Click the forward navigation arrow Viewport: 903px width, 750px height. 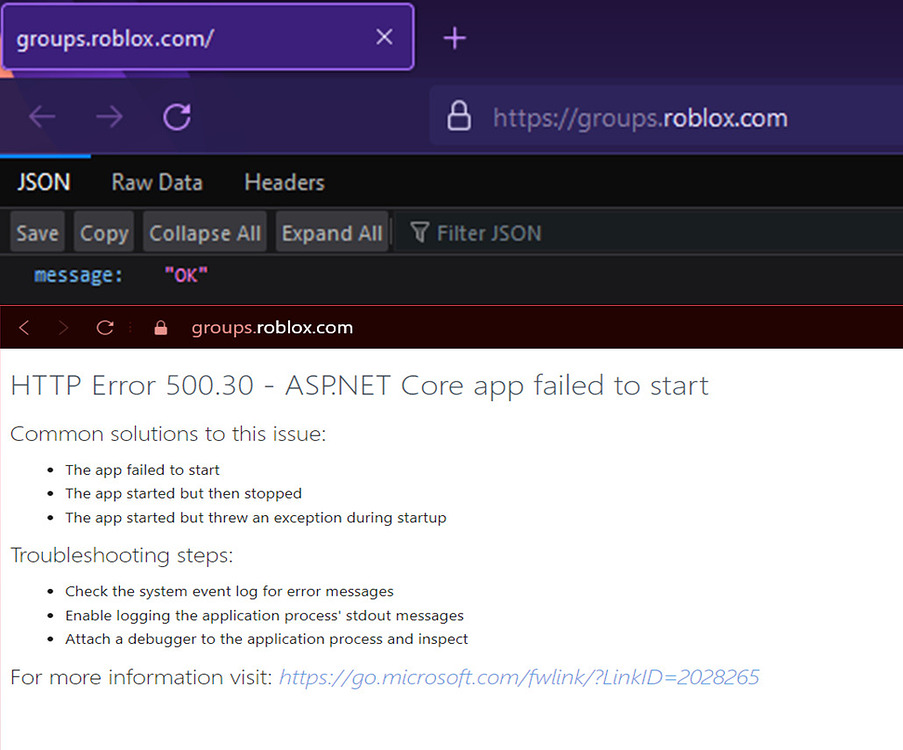click(108, 116)
